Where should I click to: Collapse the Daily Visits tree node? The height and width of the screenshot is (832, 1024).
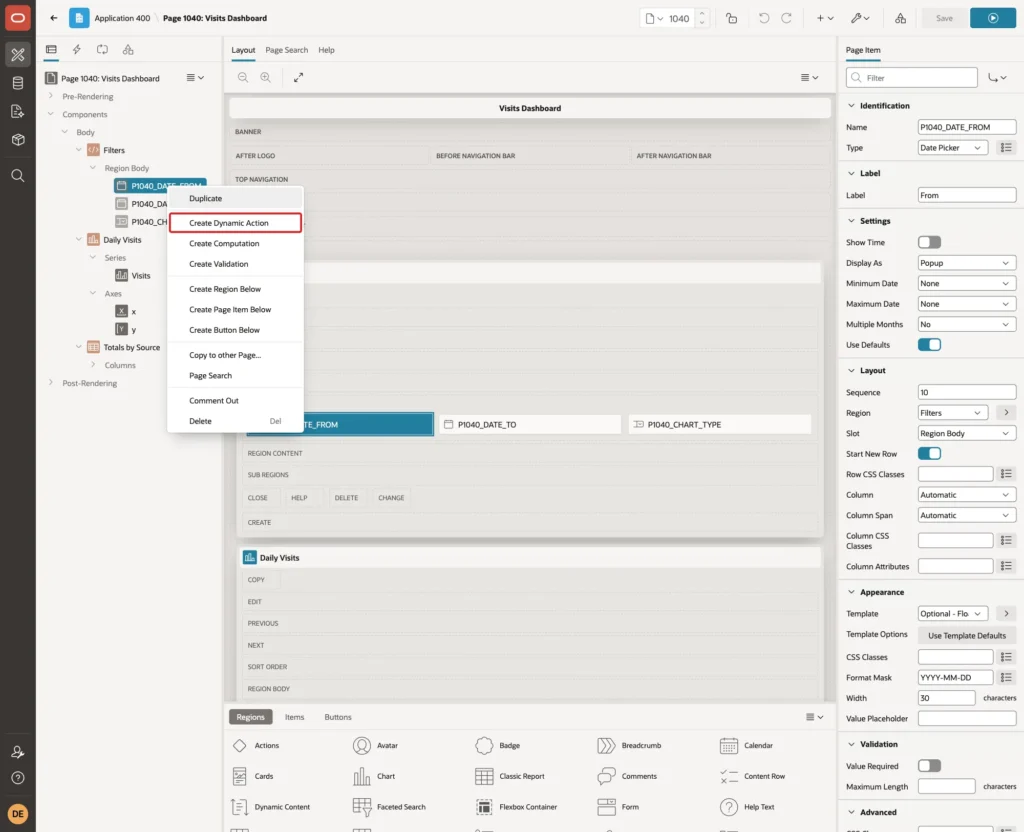coord(78,240)
